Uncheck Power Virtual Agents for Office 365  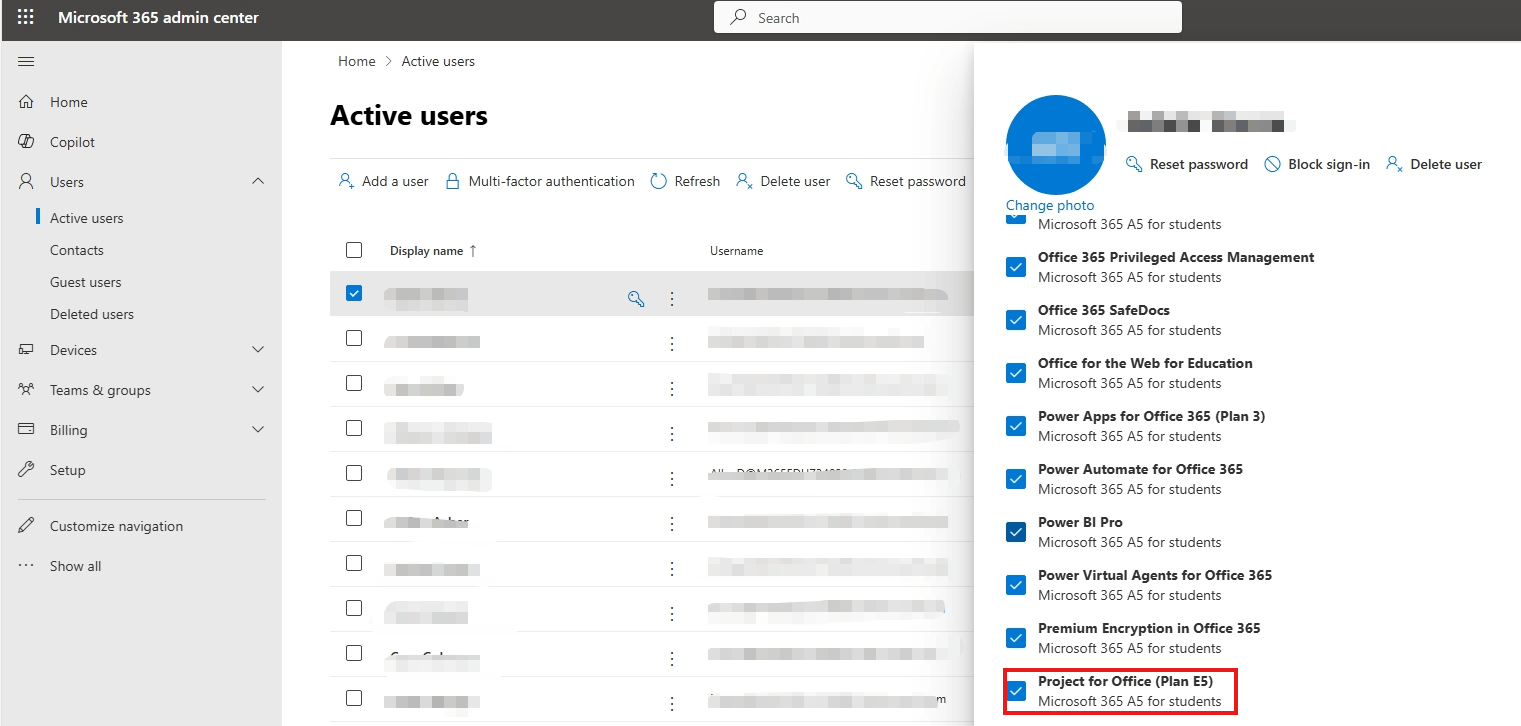coord(1016,585)
